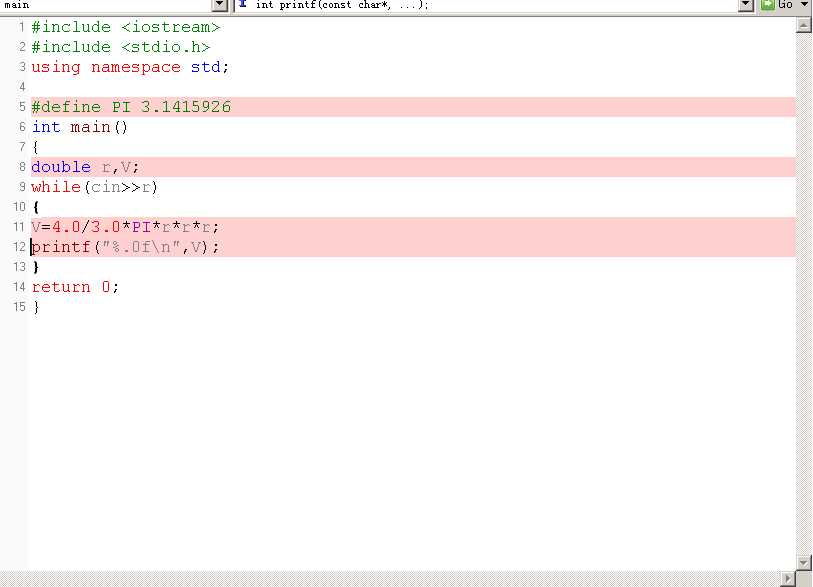Image resolution: width=813 pixels, height=587 pixels.
Task: Click the '#include <iostream>' line
Action: pos(126,27)
